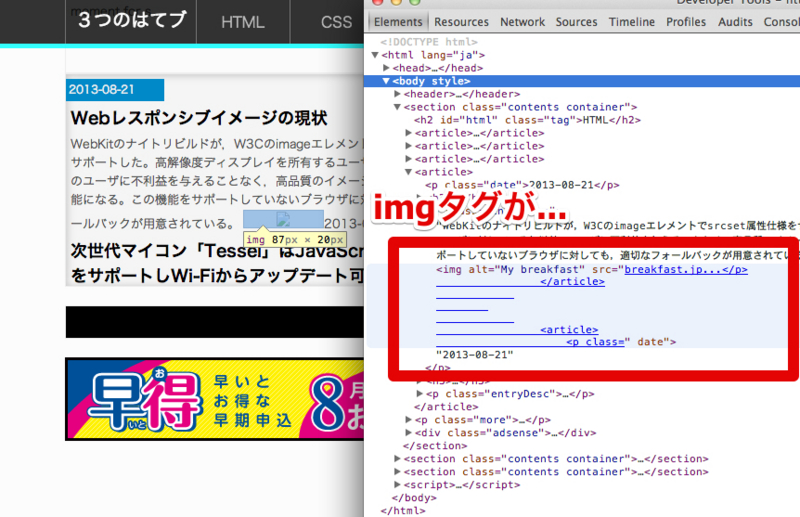Expand the second section contents container node
This screenshot has width=800, height=517.
pos(397,459)
